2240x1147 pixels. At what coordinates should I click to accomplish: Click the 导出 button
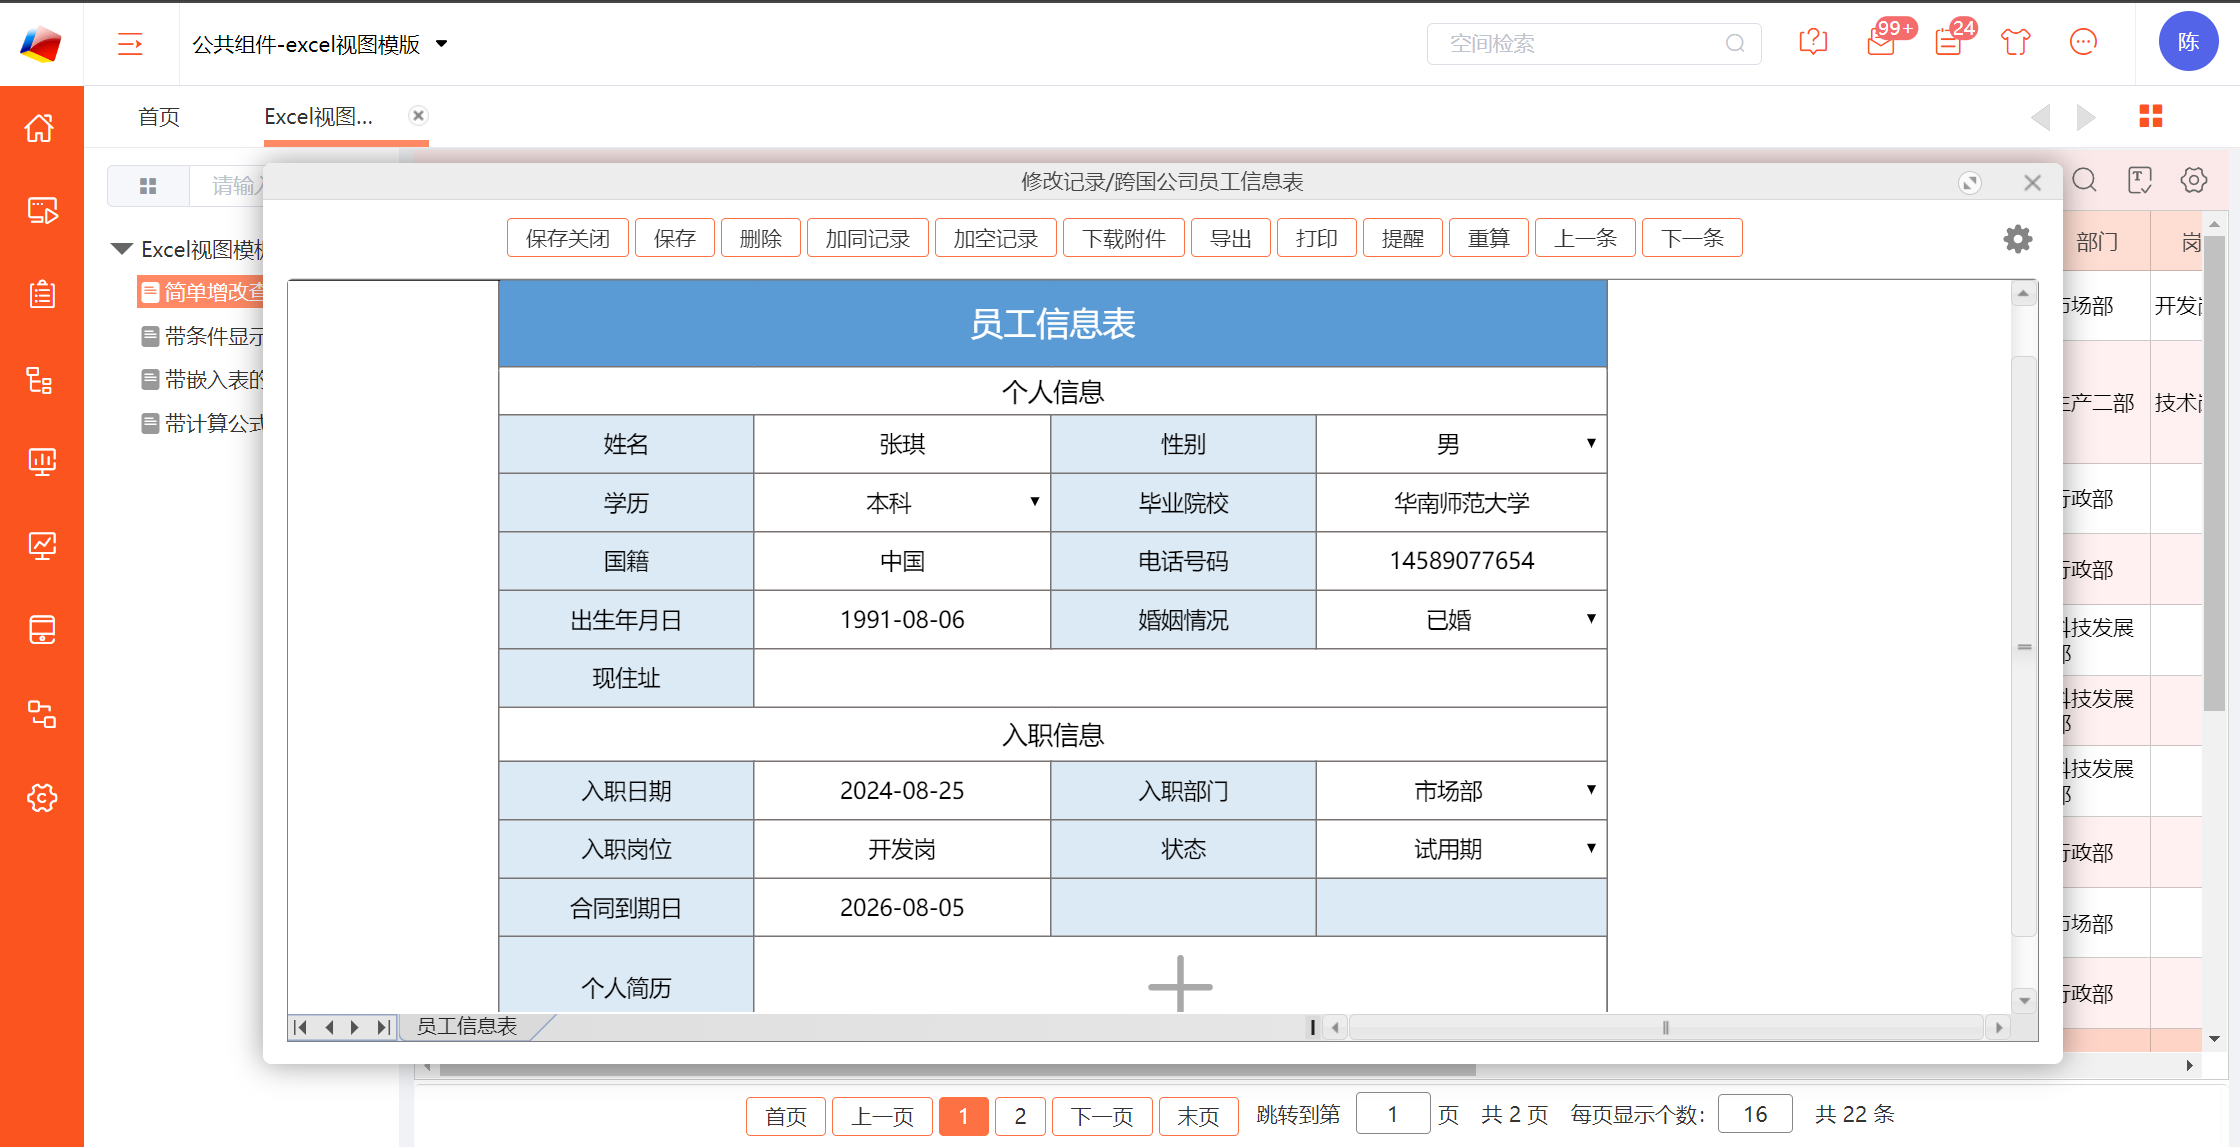coord(1231,238)
